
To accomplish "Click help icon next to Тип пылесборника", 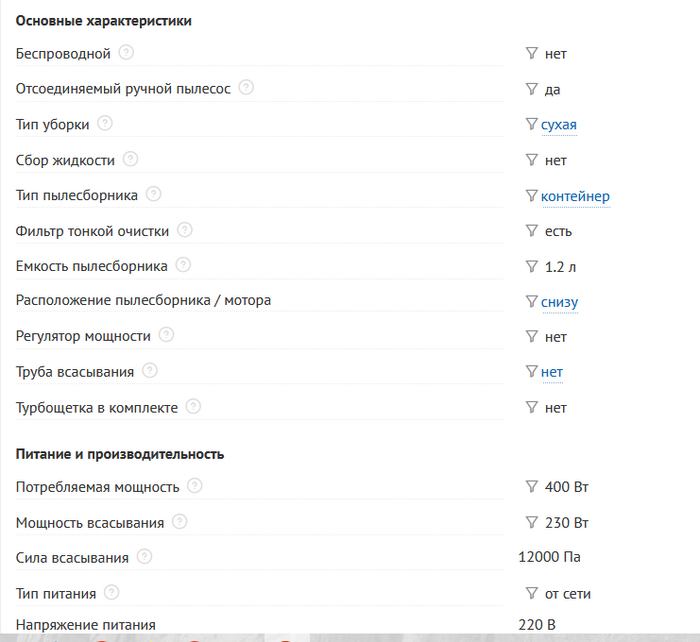I will (x=154, y=195).
